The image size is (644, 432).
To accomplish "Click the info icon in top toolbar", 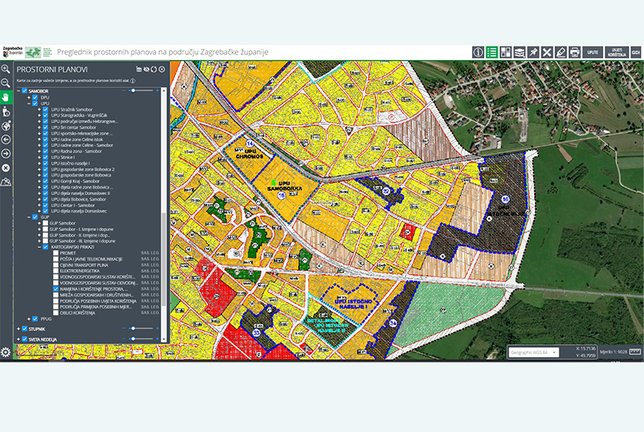I will pos(478,52).
